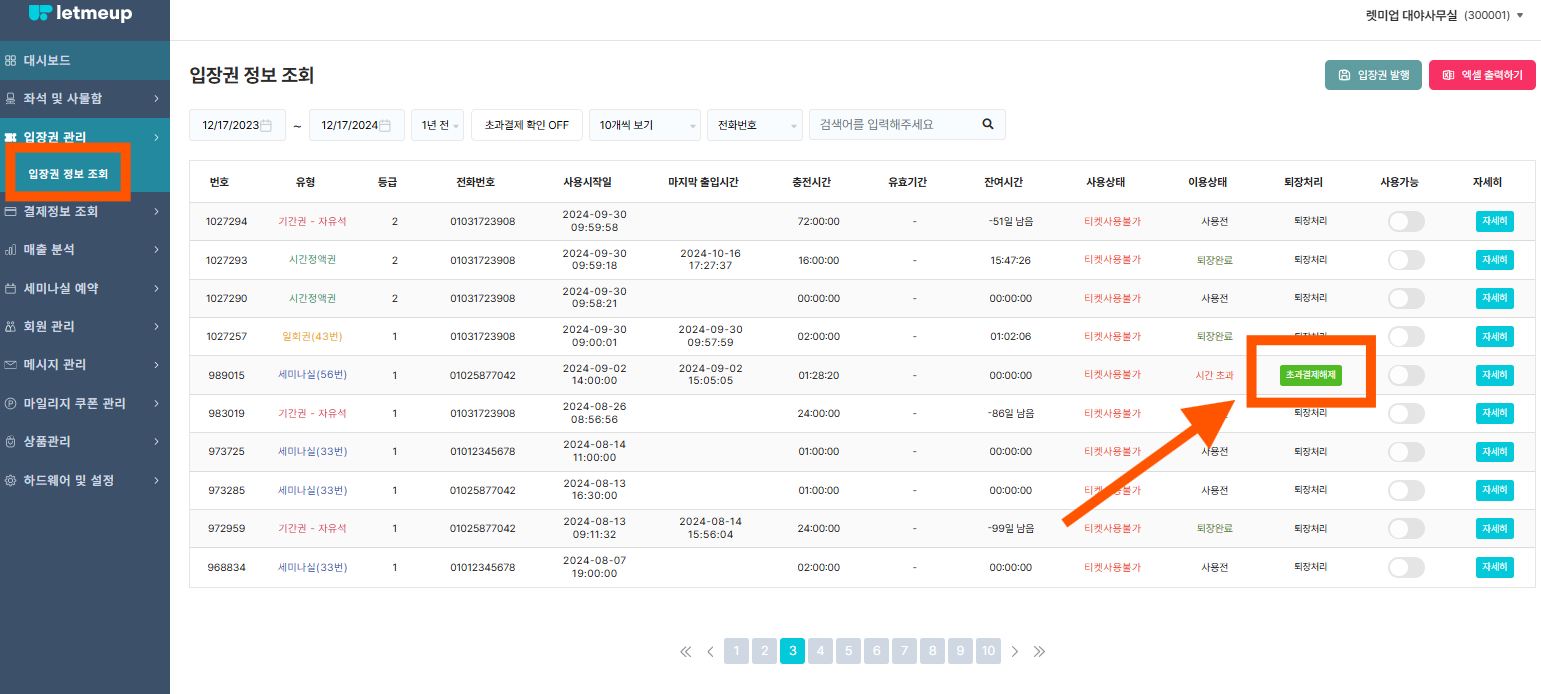Click the message management envelope icon
The image size is (1541, 694).
point(10,365)
